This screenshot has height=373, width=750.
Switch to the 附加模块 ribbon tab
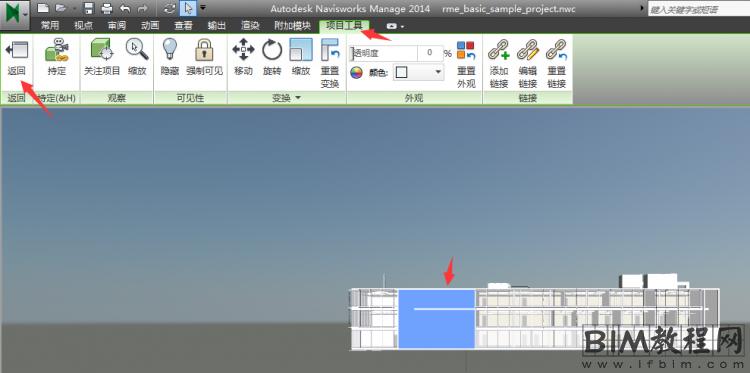[x=292, y=26]
